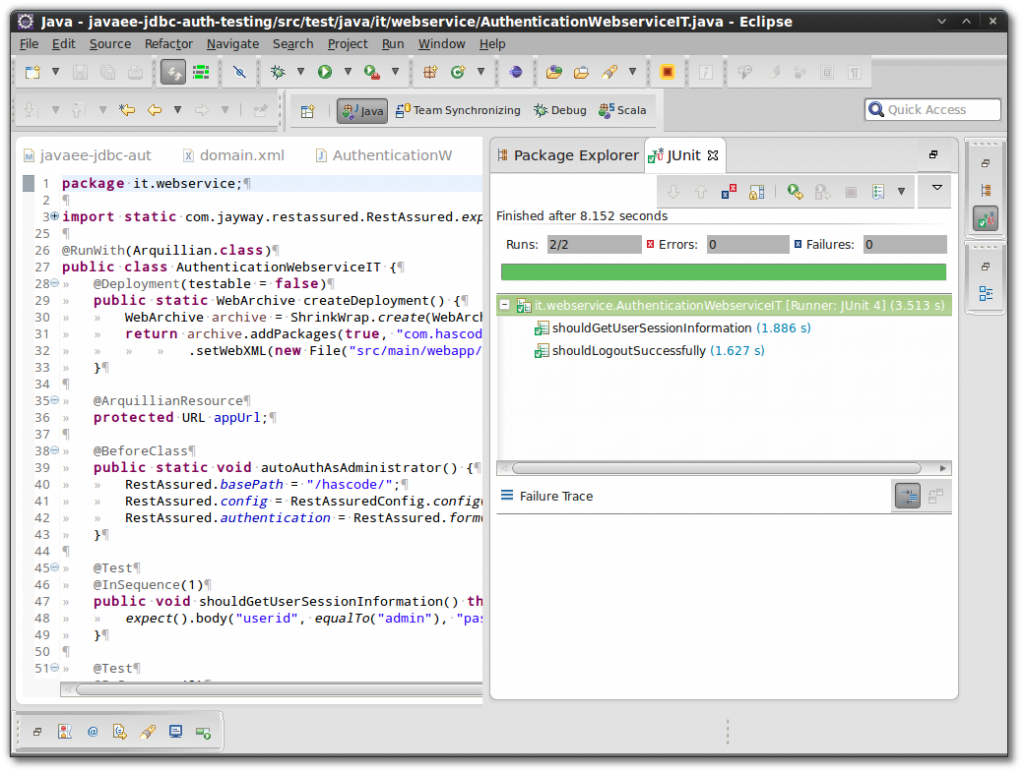Collapse the AuthenticationWebserviceIT test tree node

(506, 305)
